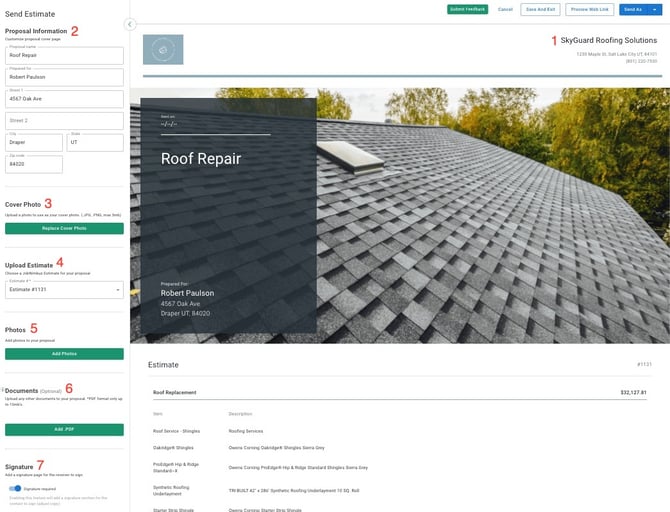Expand the Estimate # dropdown
The width and height of the screenshot is (670, 512).
pos(64,290)
